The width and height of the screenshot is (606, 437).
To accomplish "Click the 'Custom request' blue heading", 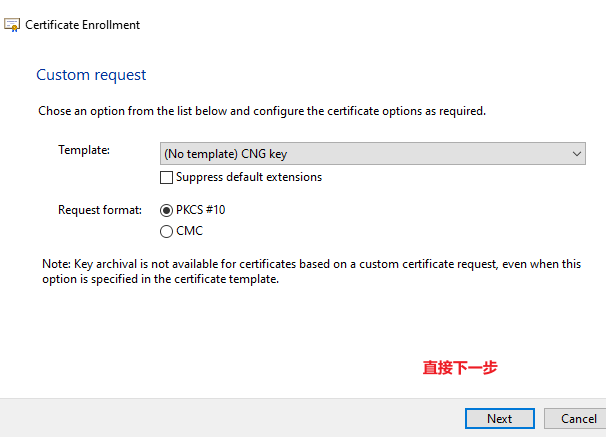I will pyautogui.click(x=91, y=75).
